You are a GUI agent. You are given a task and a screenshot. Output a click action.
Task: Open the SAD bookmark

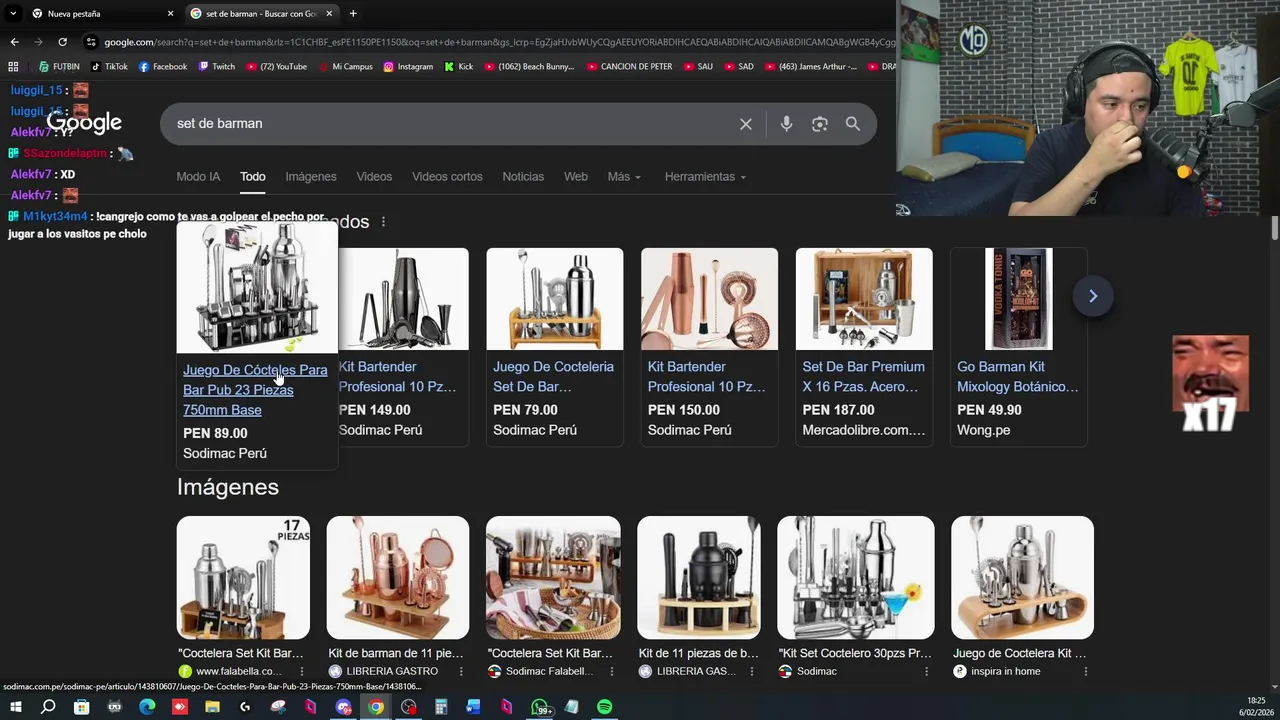(738, 67)
